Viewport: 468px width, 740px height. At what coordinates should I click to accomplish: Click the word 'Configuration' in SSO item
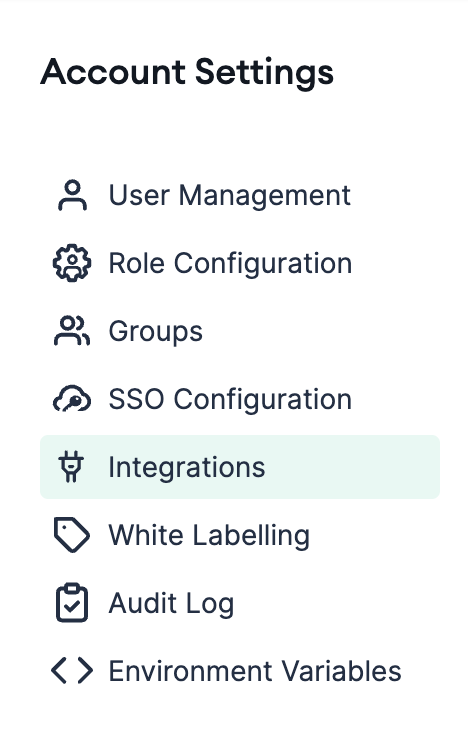point(263,400)
